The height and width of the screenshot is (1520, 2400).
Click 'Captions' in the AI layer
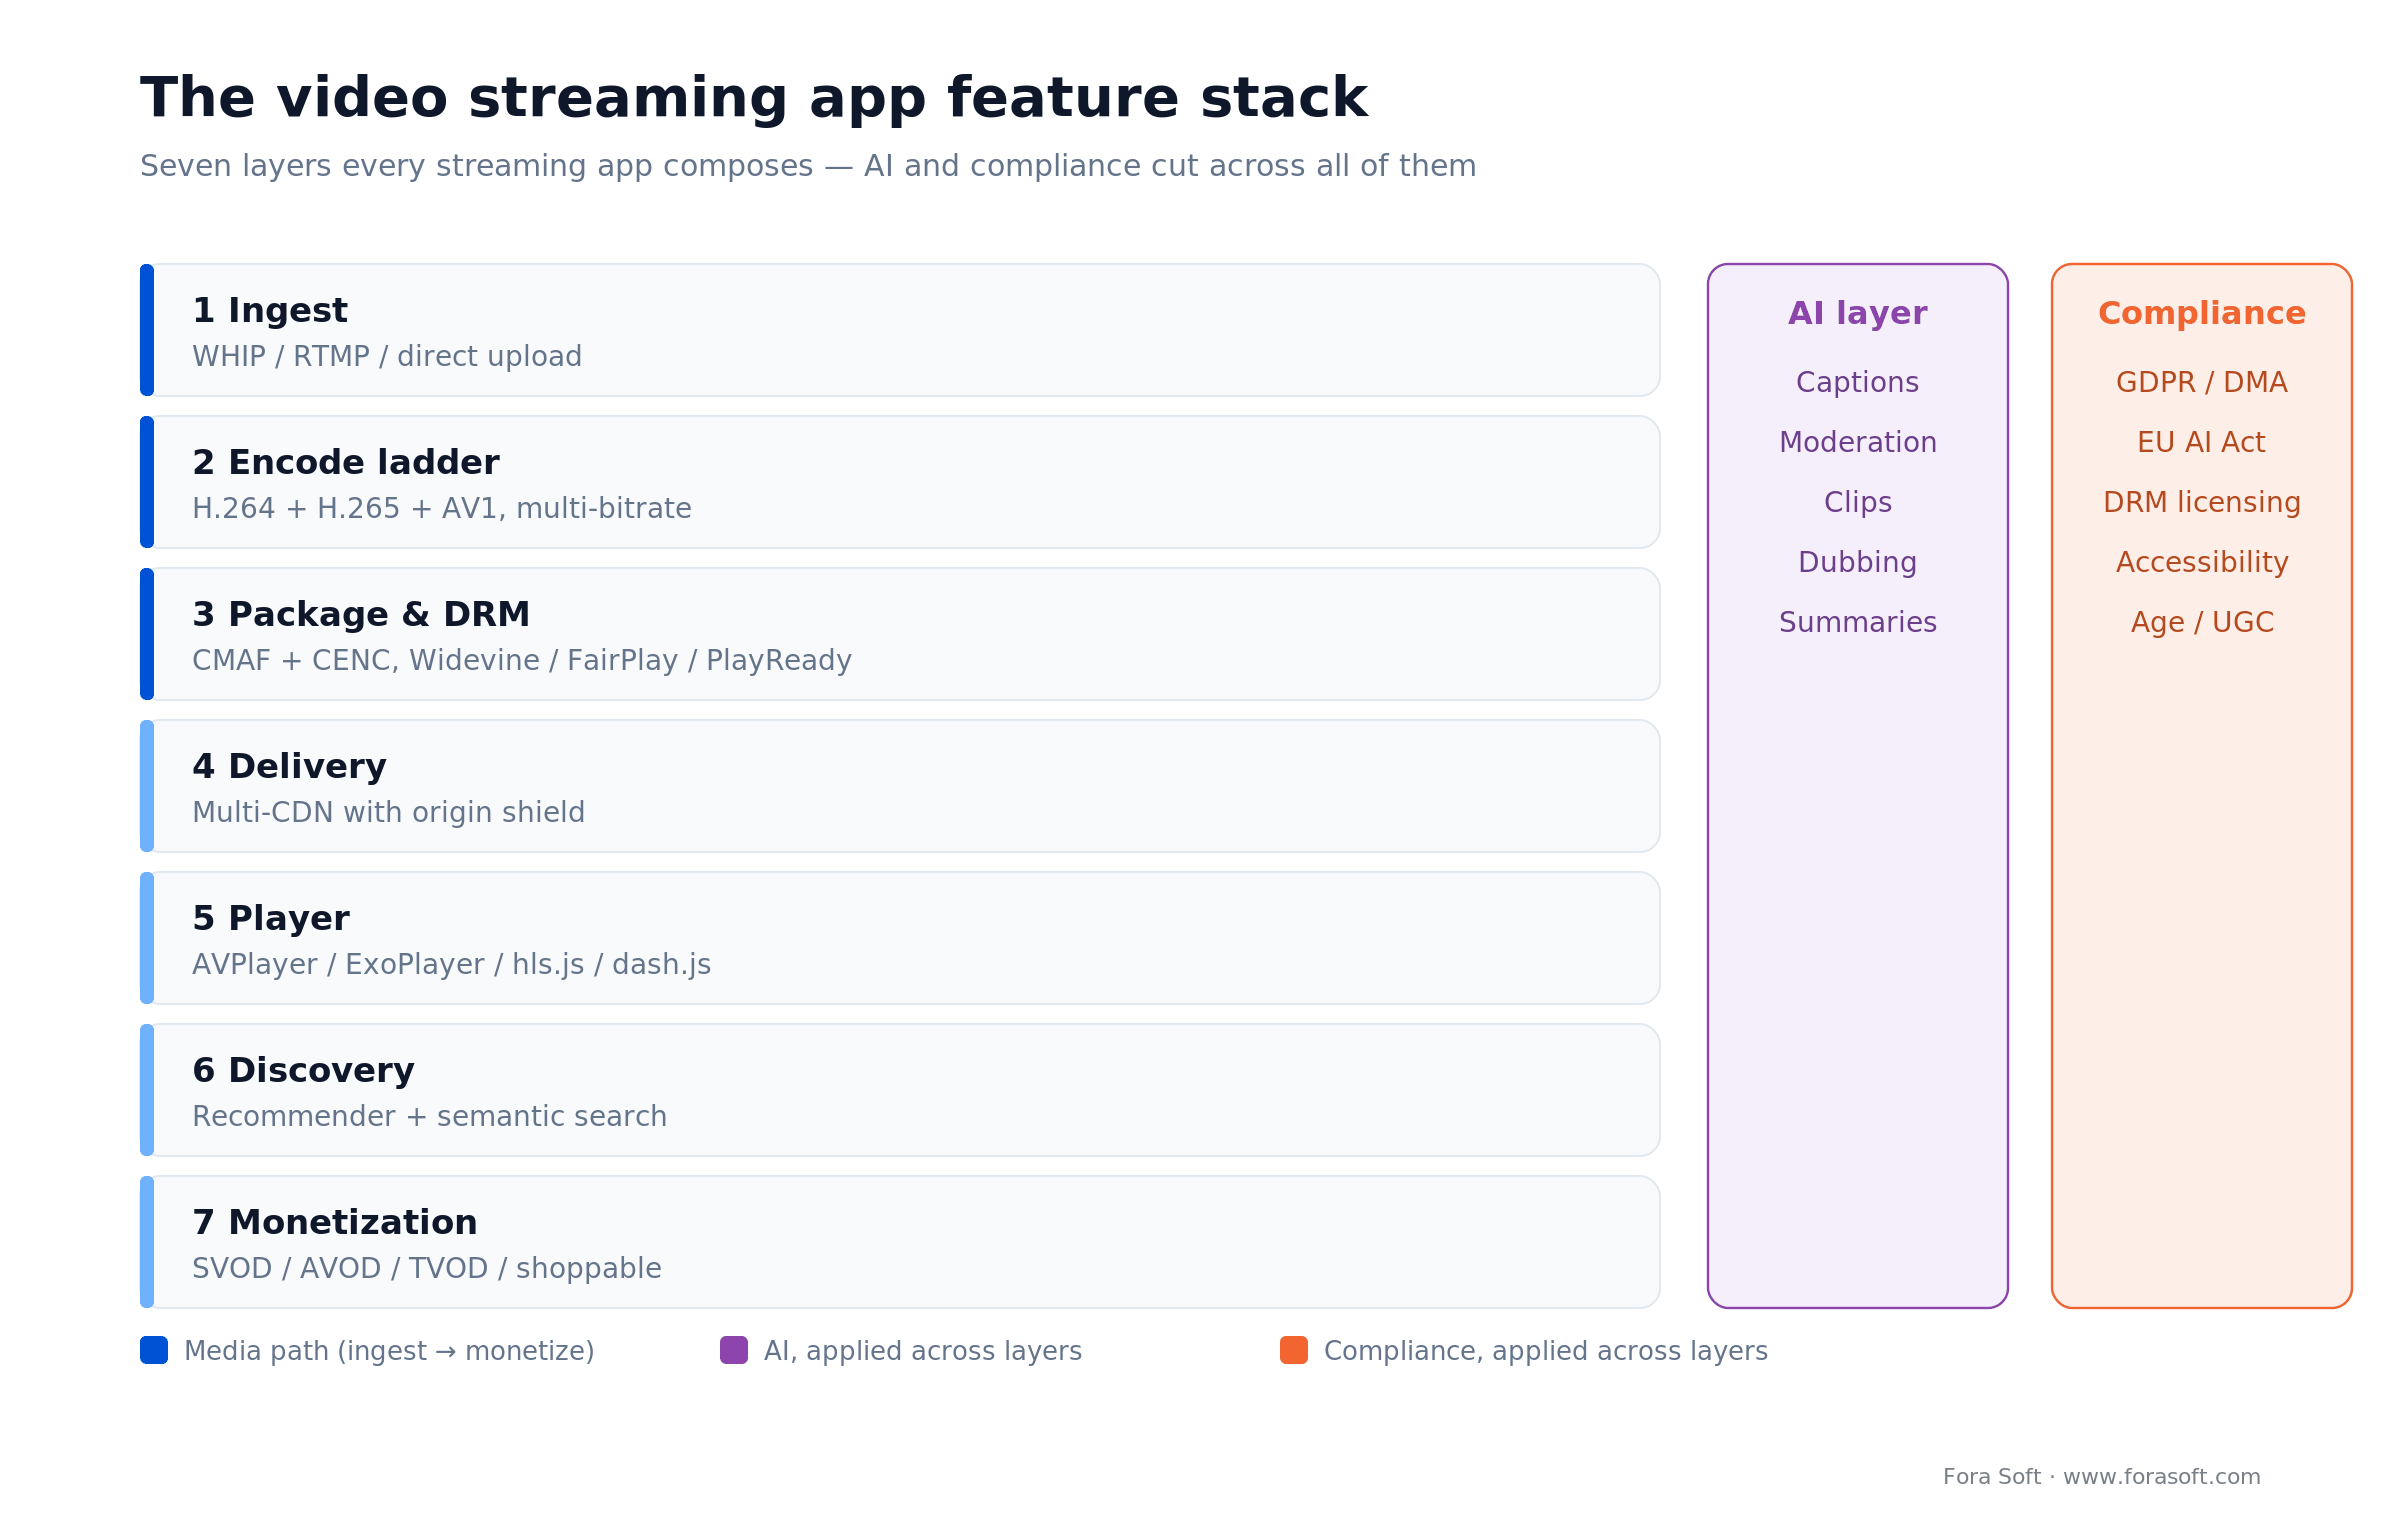click(x=1858, y=383)
